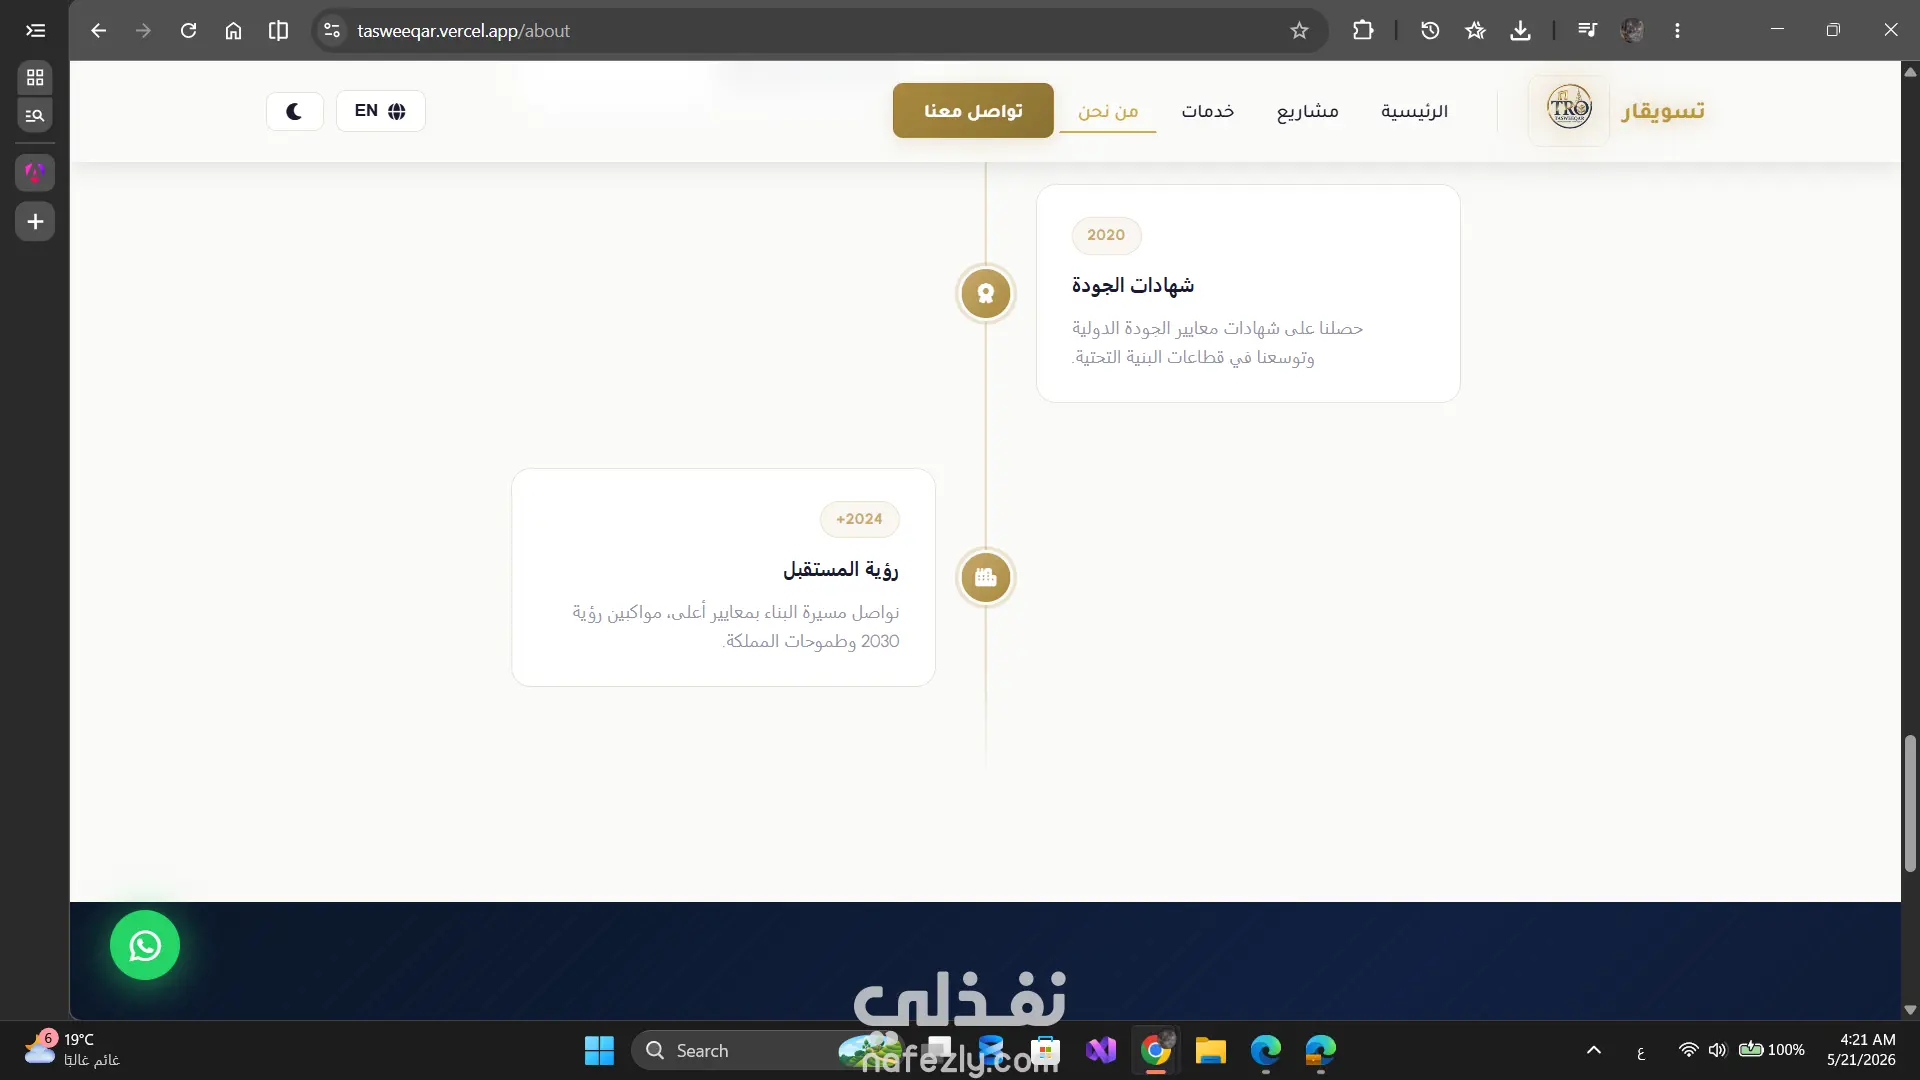
Task: Open the downloads panel
Action: pos(1520,30)
